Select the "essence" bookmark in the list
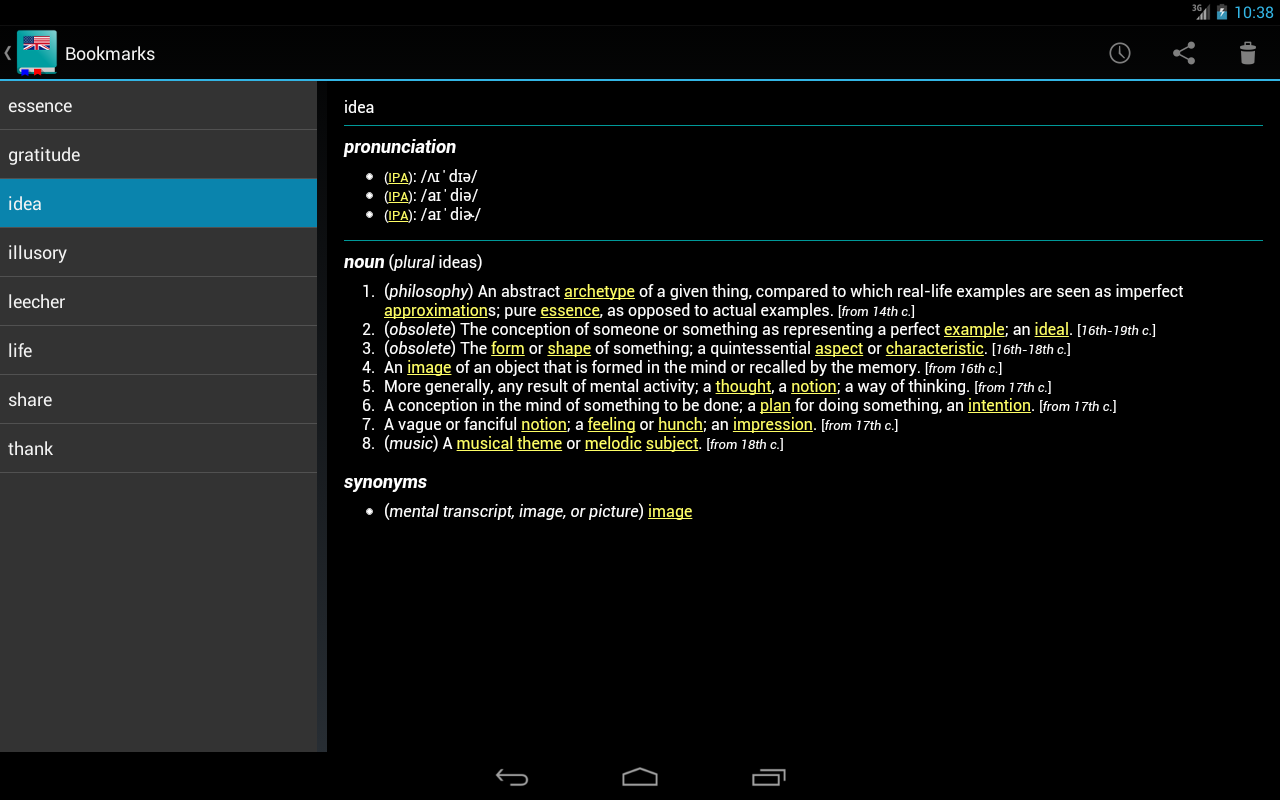 pos(158,106)
